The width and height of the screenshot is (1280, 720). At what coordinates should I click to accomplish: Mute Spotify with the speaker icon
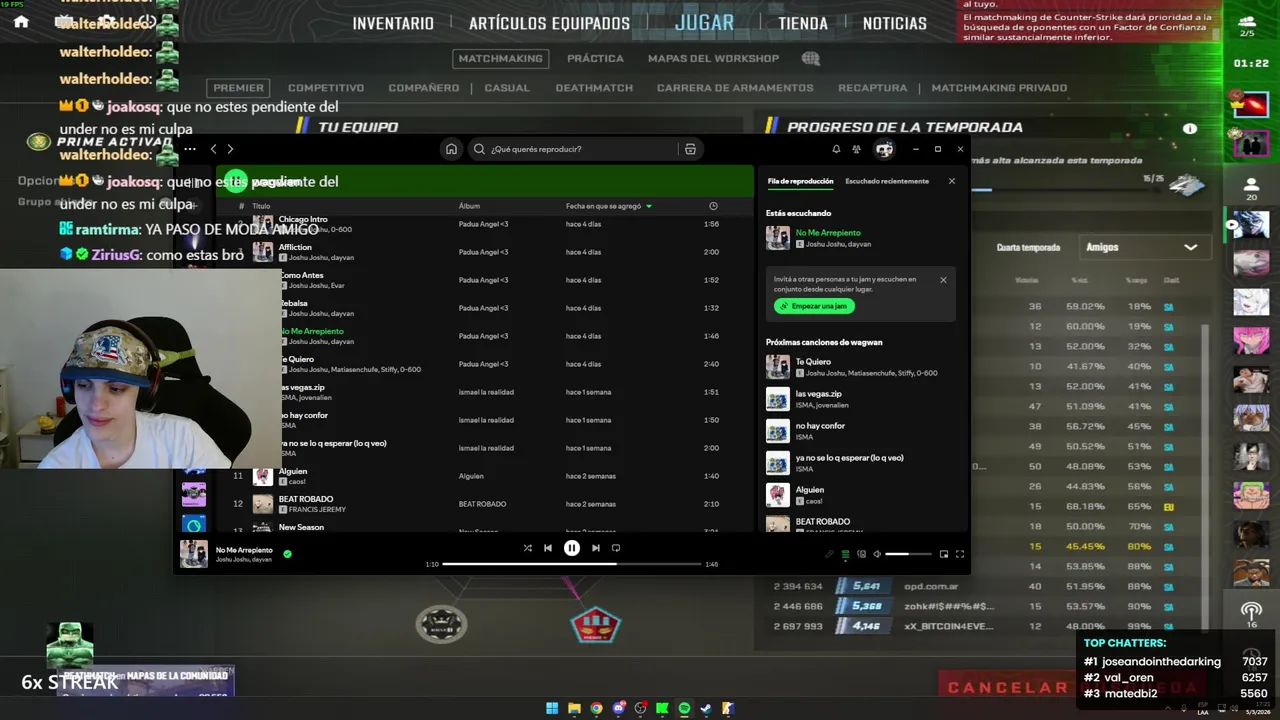click(877, 554)
